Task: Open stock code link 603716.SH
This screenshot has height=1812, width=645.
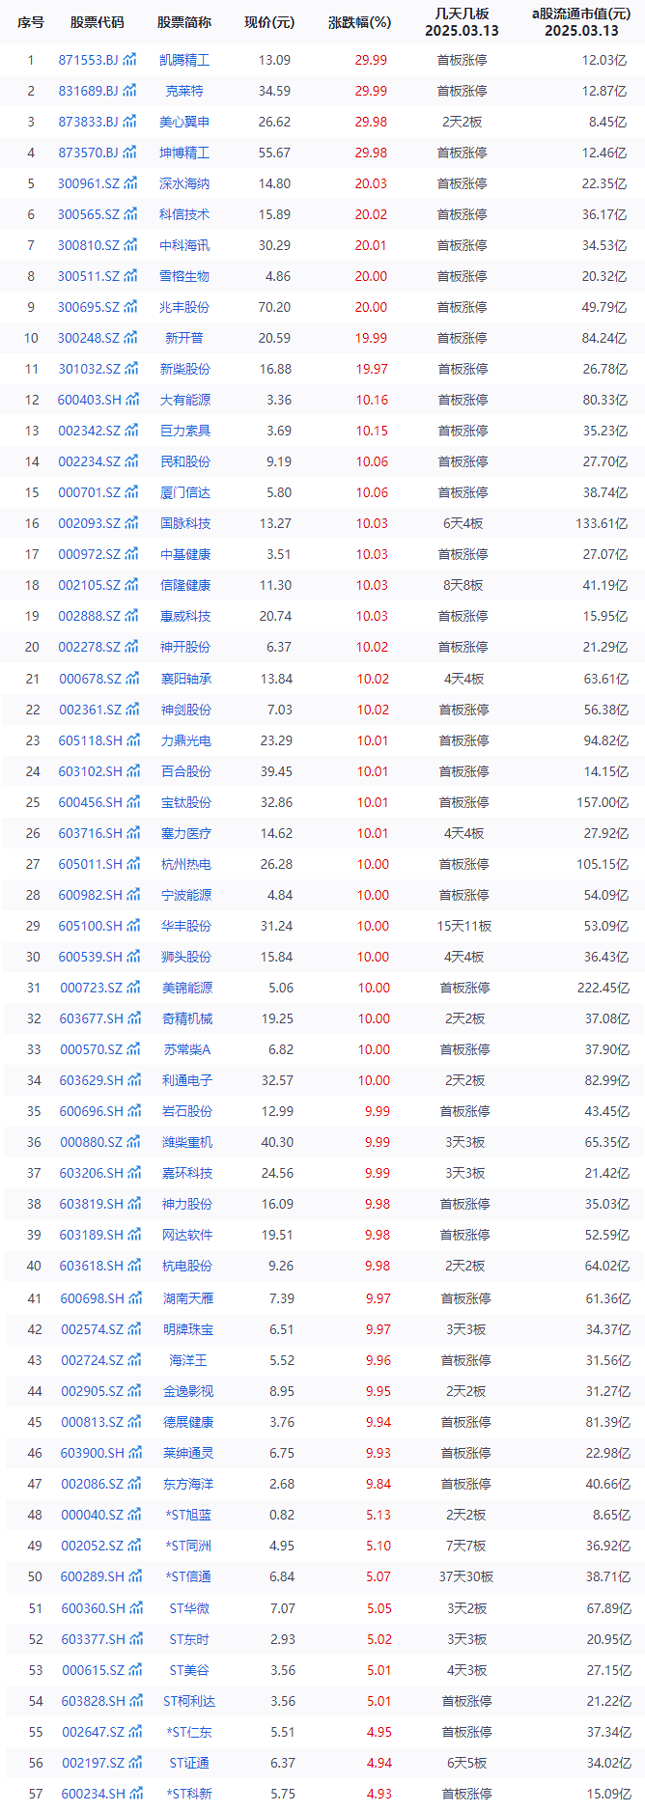Action: [91, 833]
